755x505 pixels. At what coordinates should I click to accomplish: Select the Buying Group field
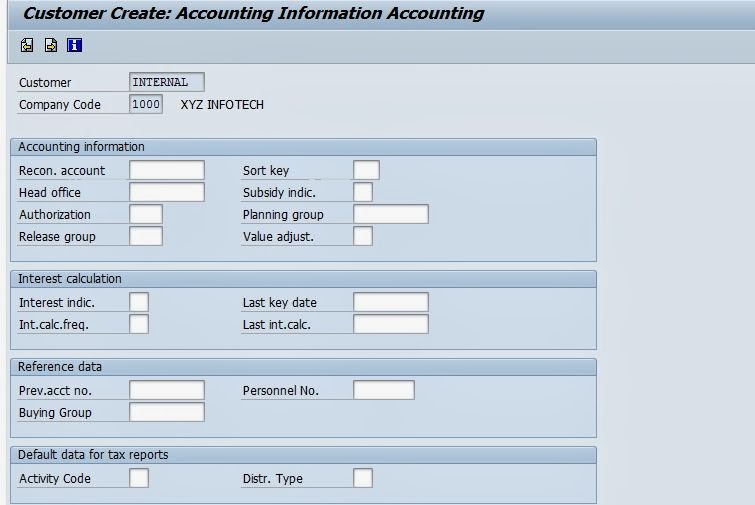click(x=167, y=412)
